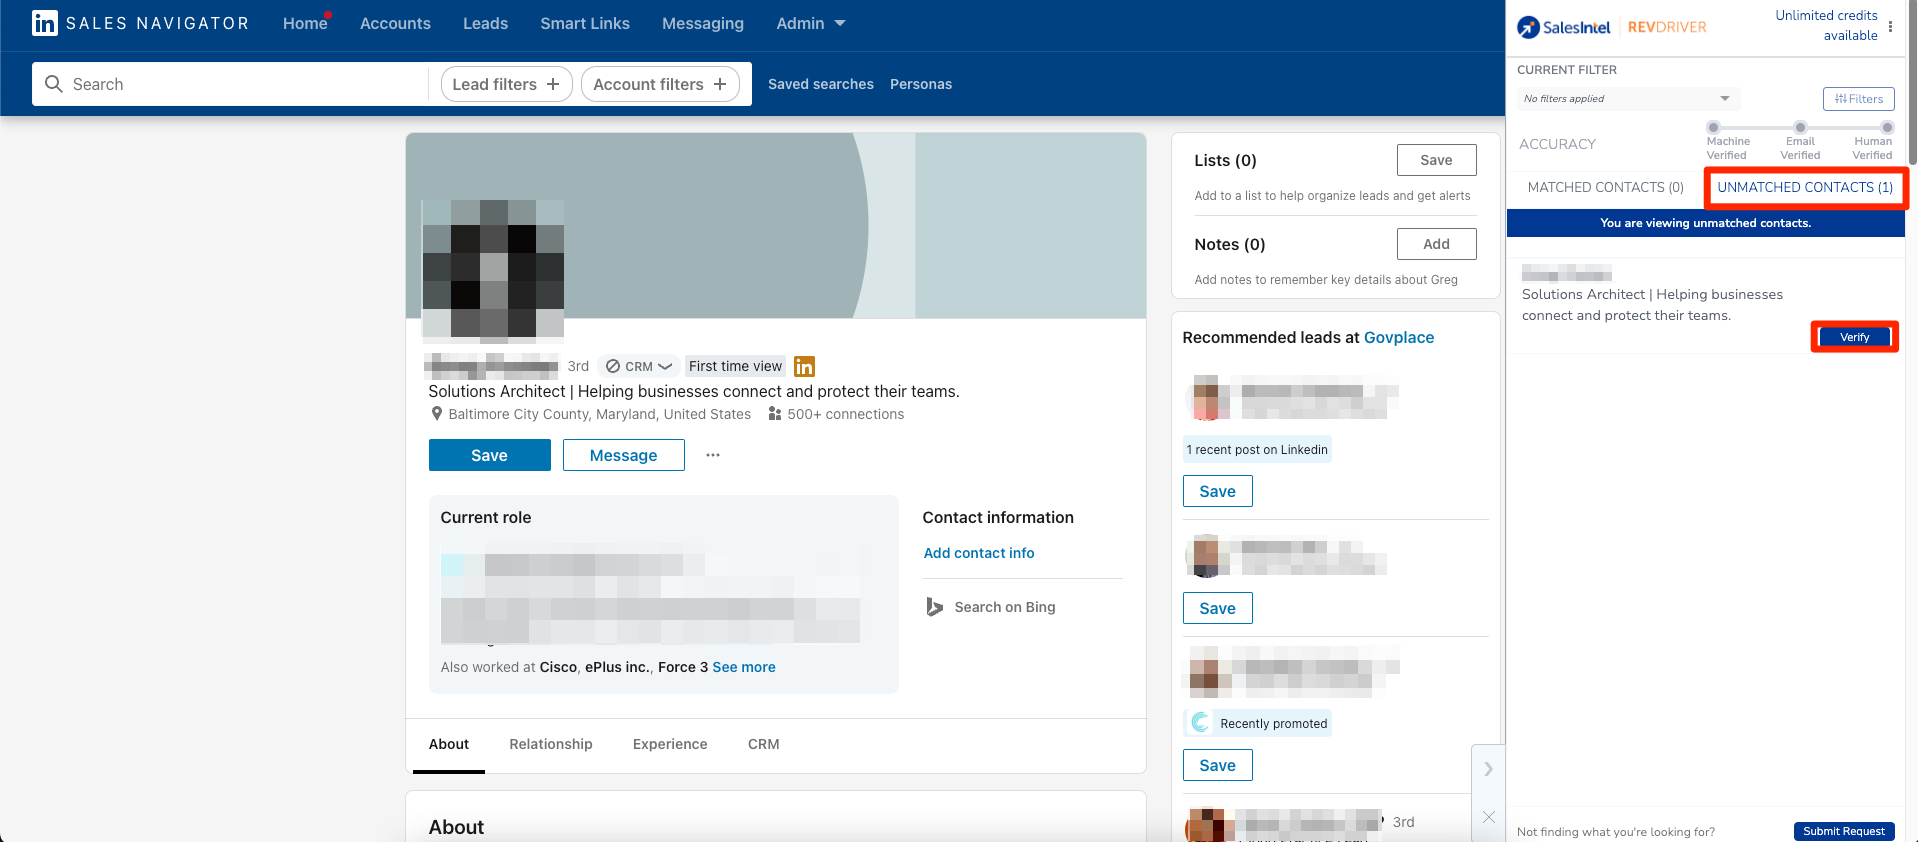Click the LinkedIn Sales Navigator logo

(x=140, y=23)
